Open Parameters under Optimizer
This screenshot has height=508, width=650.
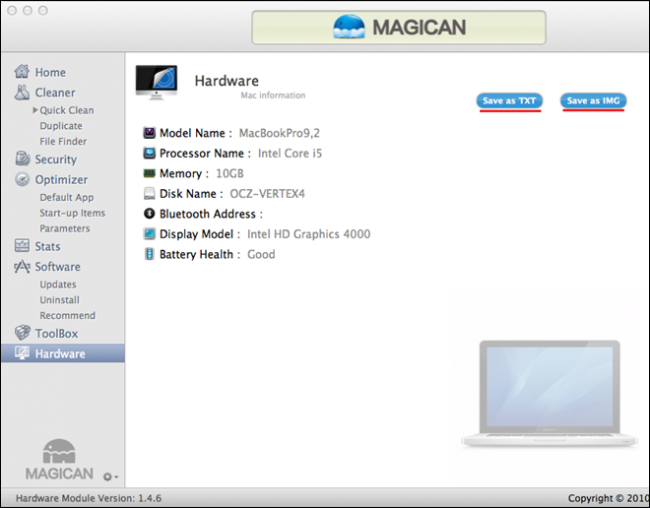[65, 228]
